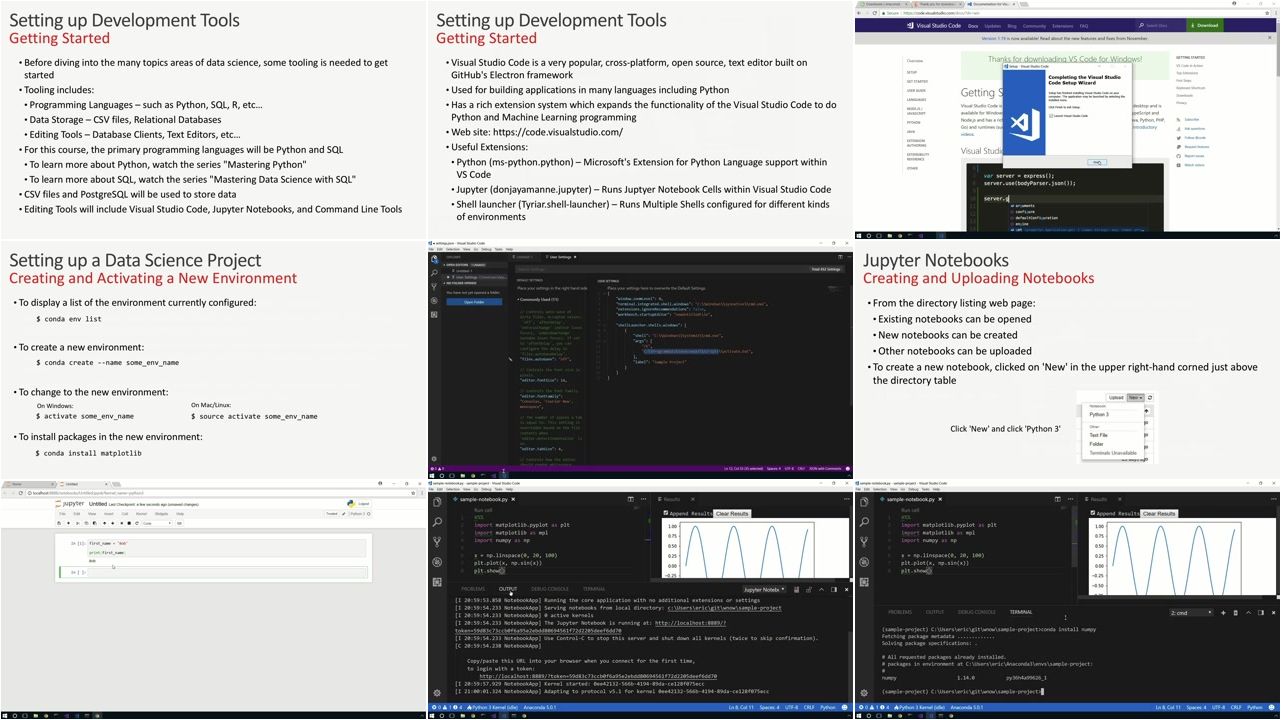Viewport: 1281px width, 720px height.
Task: Clear the output log using the icon next to Jupyter dropdown
Action: (796, 589)
